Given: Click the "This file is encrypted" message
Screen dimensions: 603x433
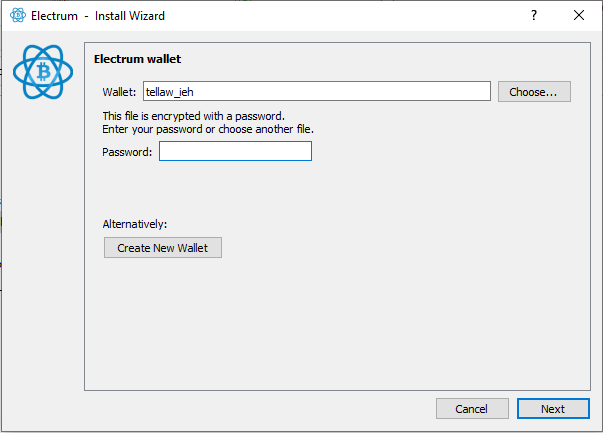Looking at the screenshot, I should (194, 116).
